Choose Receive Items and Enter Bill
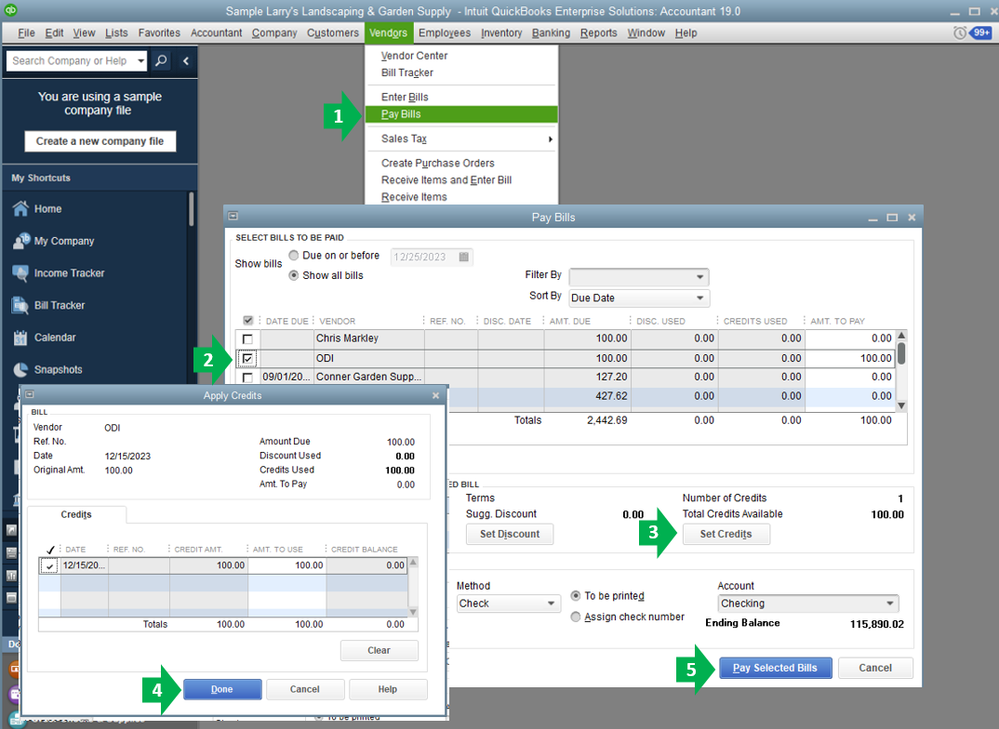The width and height of the screenshot is (999, 729). [x=447, y=180]
